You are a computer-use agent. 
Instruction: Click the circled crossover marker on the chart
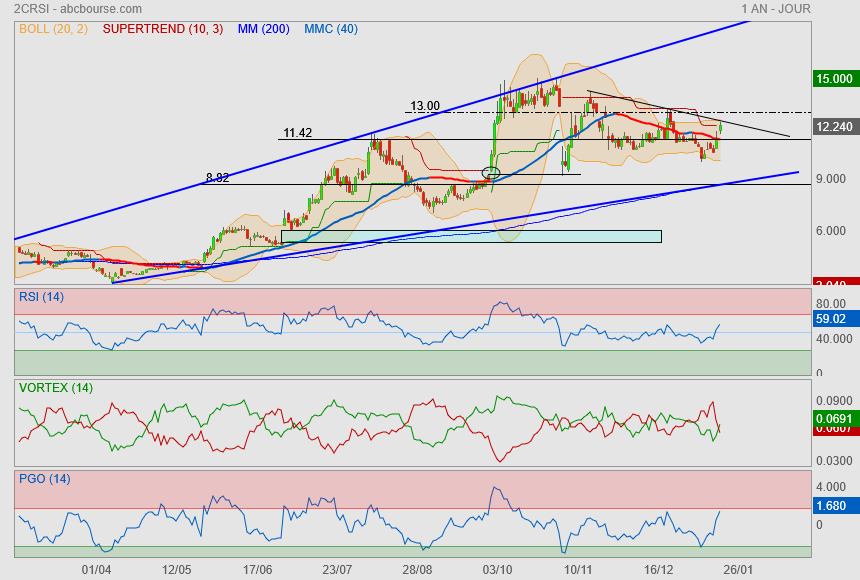tap(491, 173)
